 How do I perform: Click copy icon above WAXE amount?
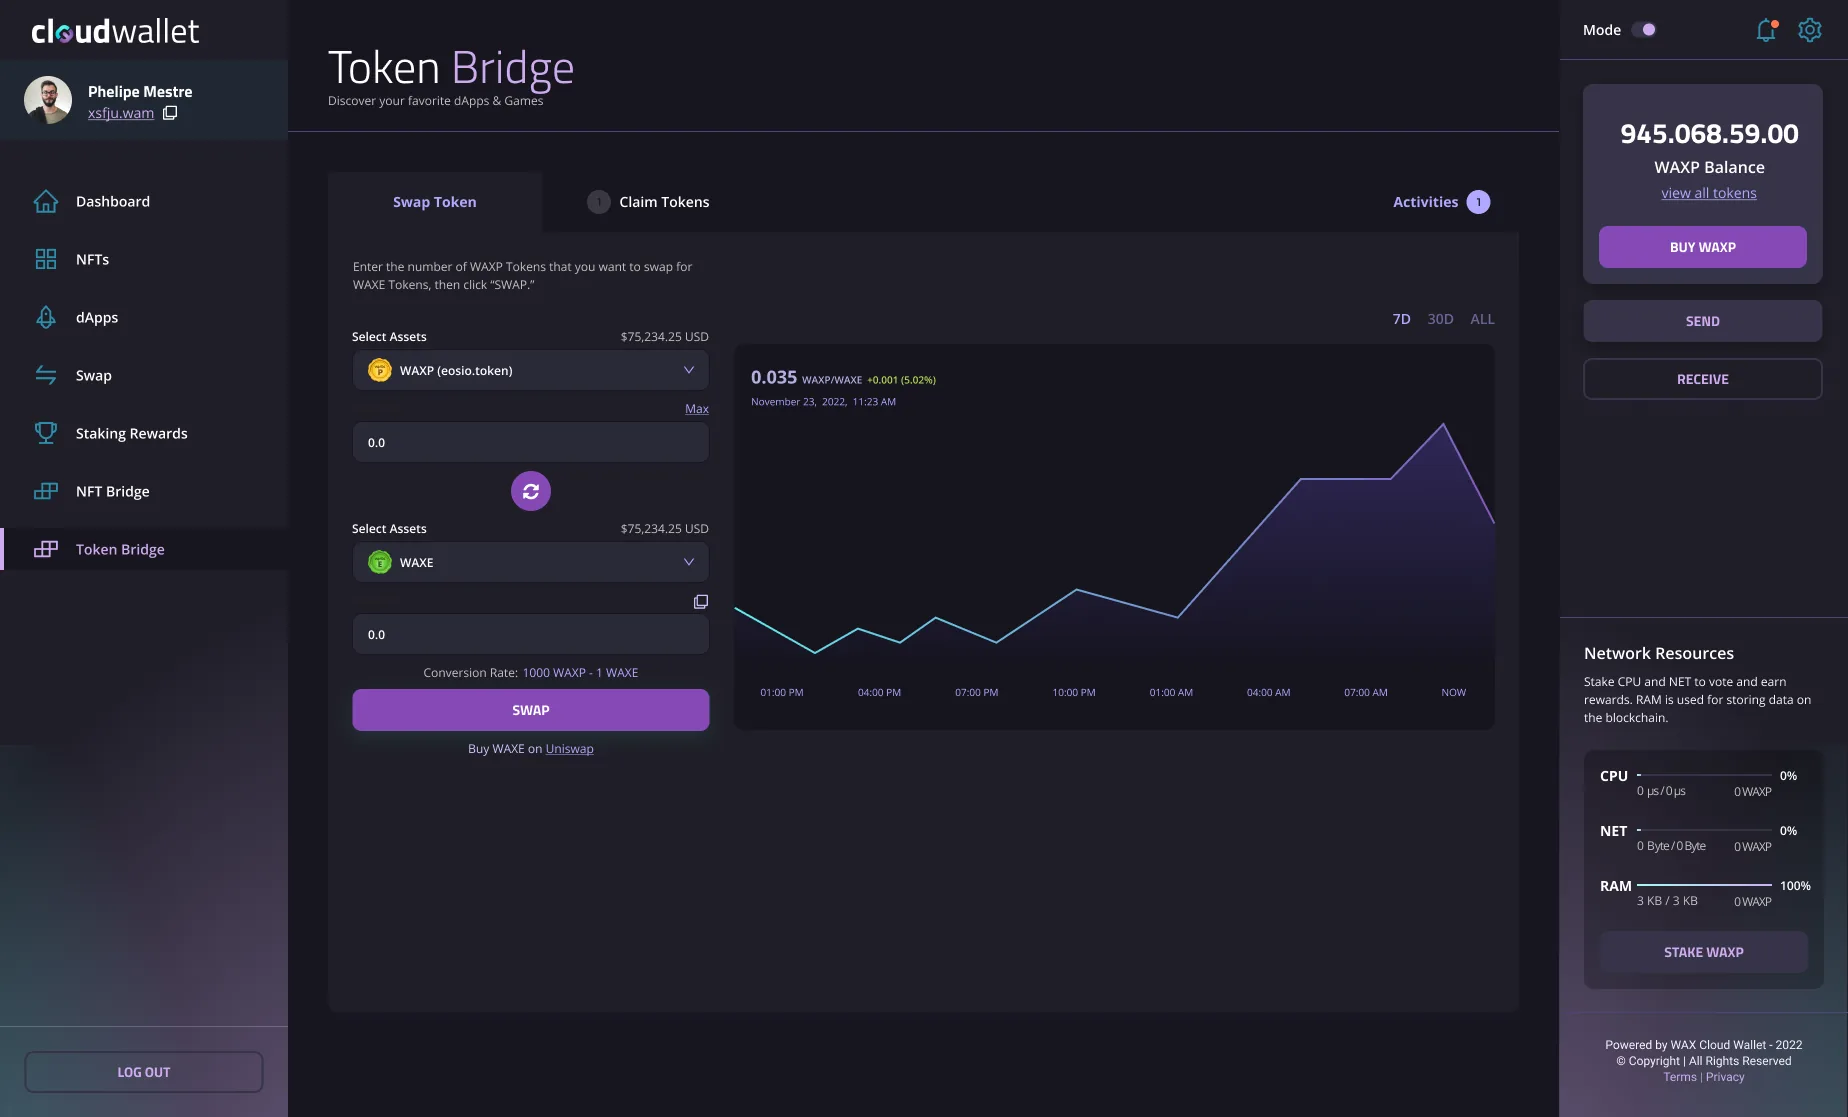pos(701,601)
